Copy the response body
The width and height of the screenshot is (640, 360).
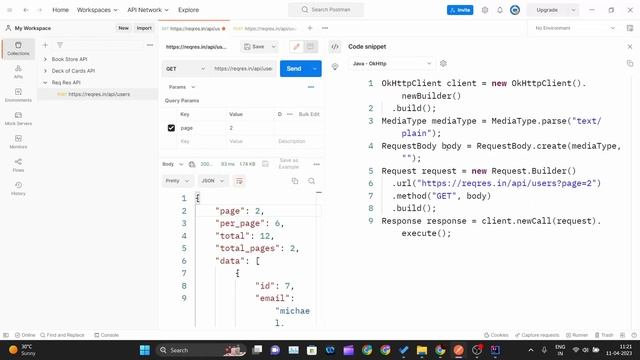pyautogui.click(x=295, y=181)
